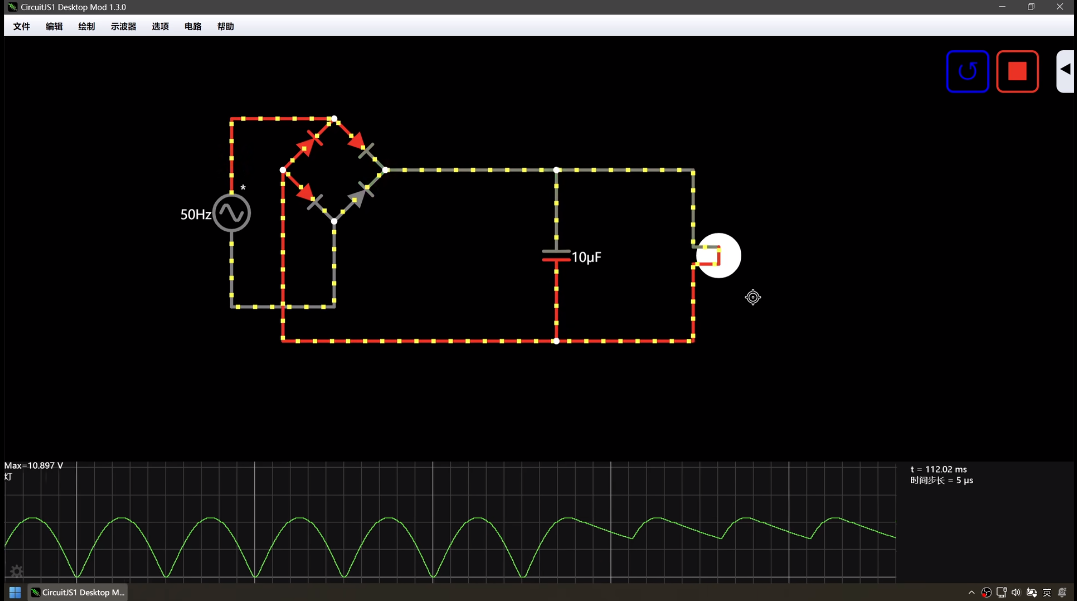
Task: Click the junction node above the capacitor
Action: point(556,170)
